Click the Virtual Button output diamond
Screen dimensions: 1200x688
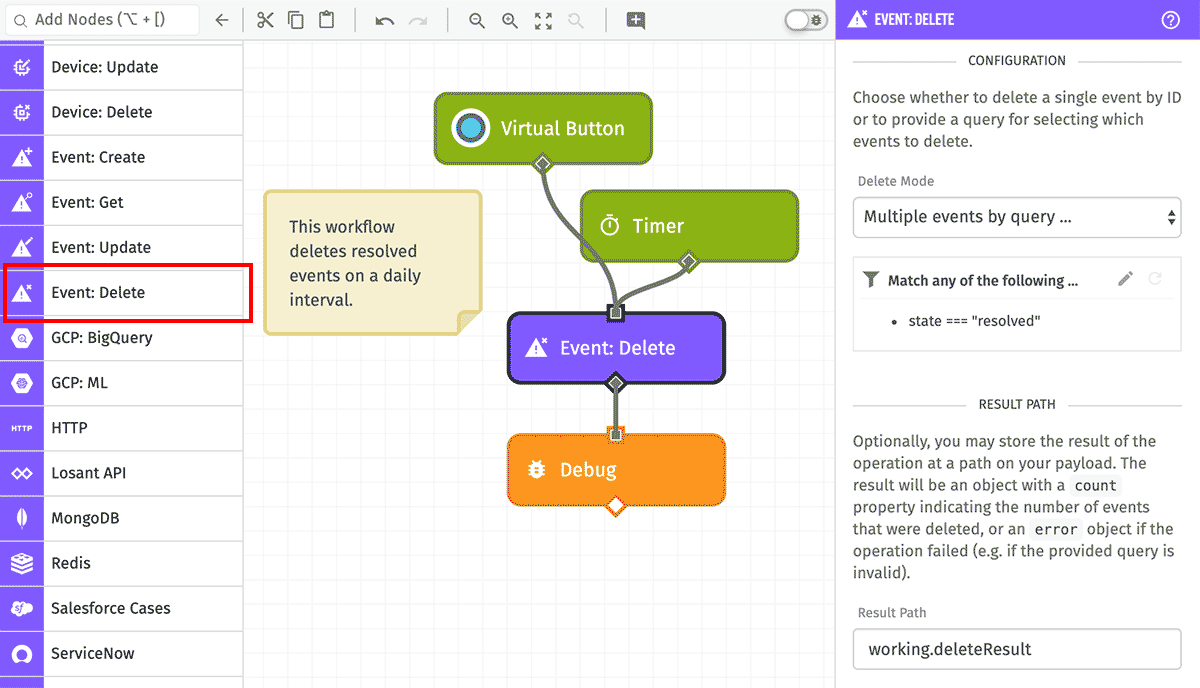pyautogui.click(x=543, y=163)
